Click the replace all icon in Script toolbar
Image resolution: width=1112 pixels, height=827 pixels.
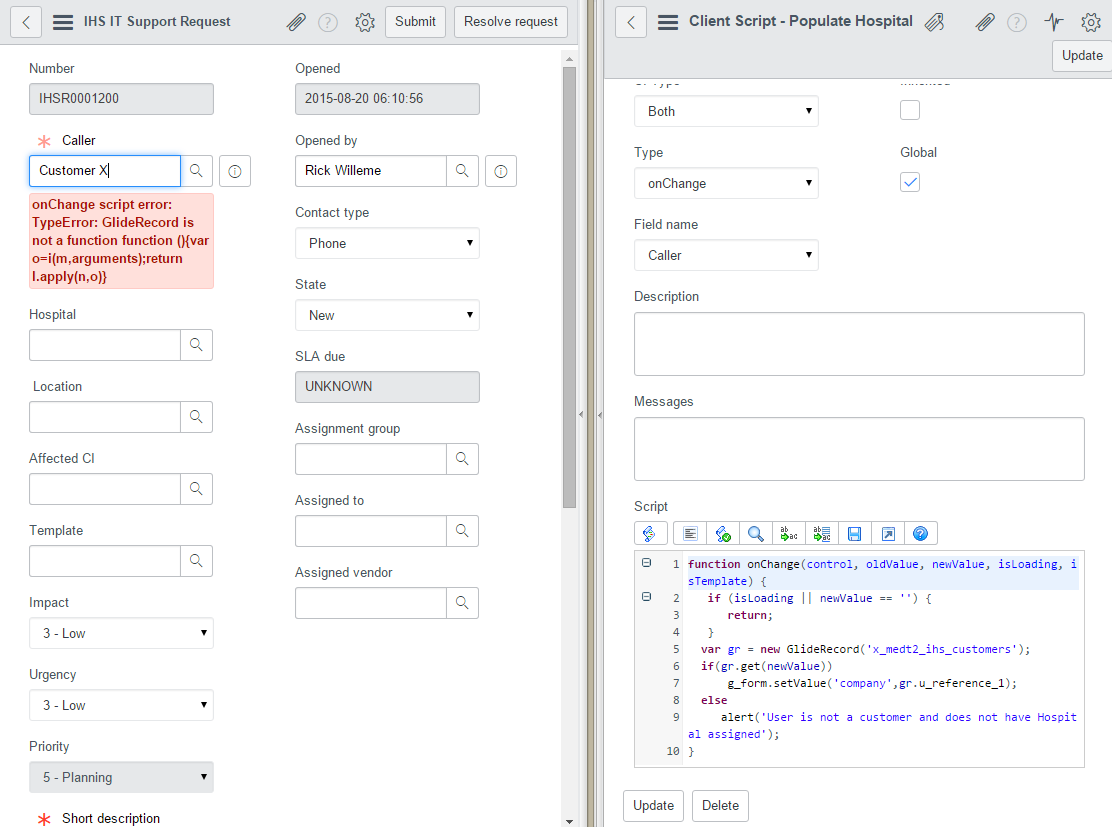click(822, 533)
